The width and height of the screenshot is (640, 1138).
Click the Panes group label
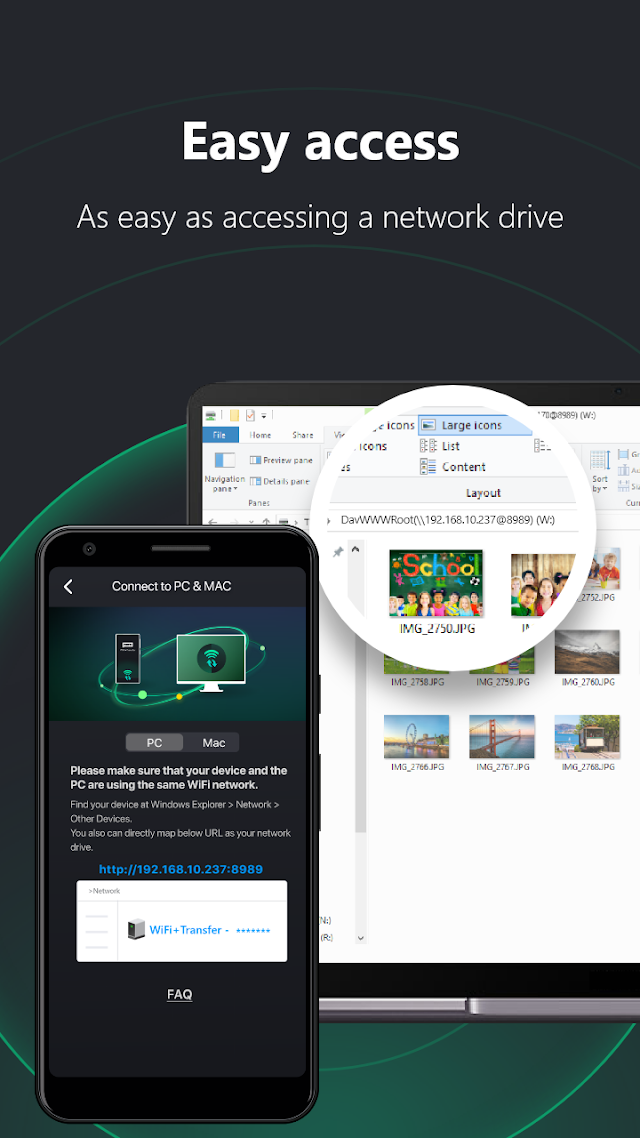(258, 502)
